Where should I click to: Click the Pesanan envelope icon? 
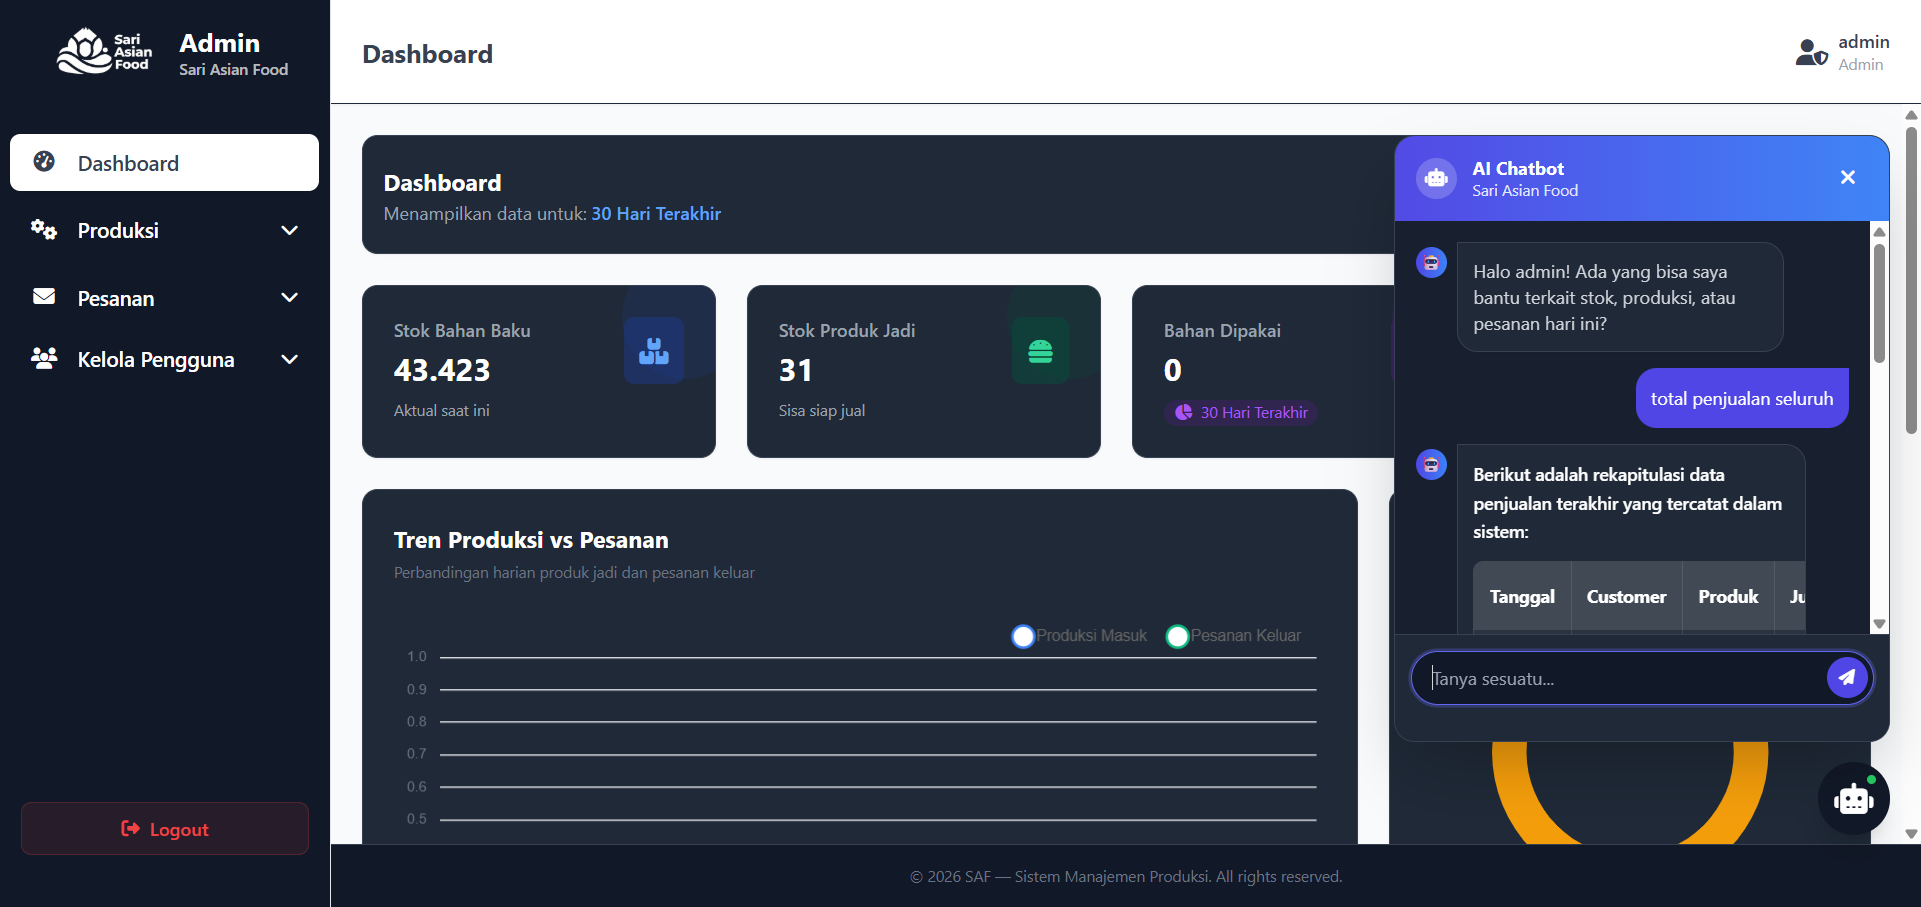[44, 296]
